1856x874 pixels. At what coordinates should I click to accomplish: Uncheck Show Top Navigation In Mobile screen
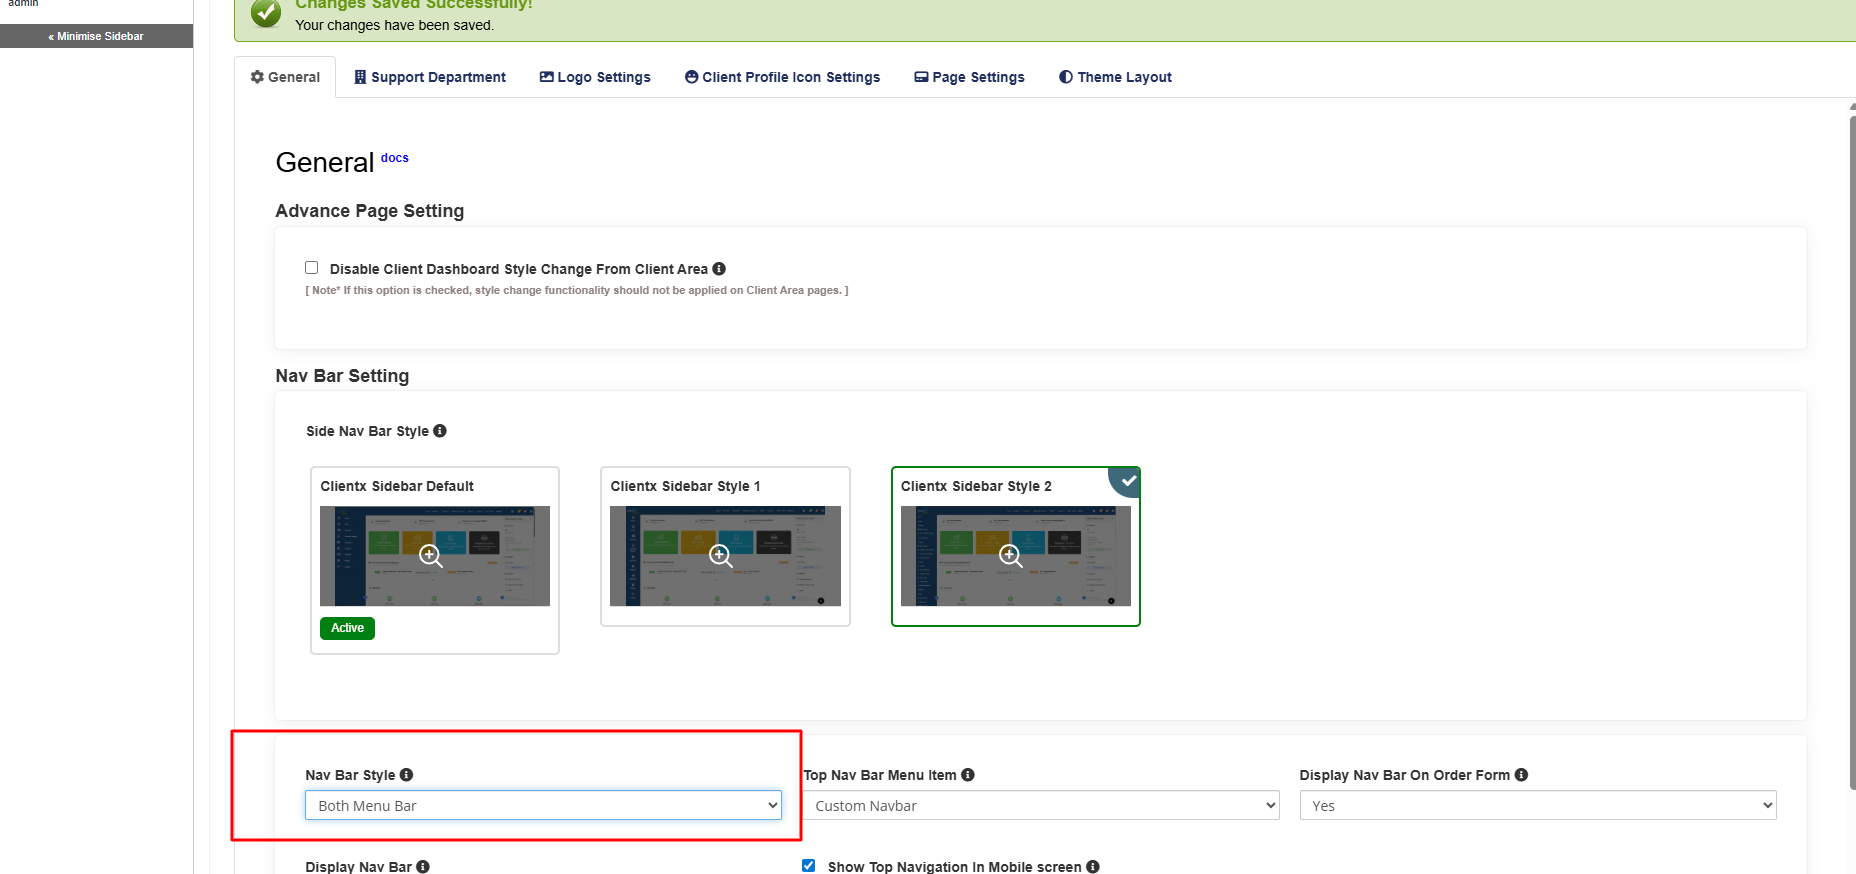pyautogui.click(x=808, y=866)
